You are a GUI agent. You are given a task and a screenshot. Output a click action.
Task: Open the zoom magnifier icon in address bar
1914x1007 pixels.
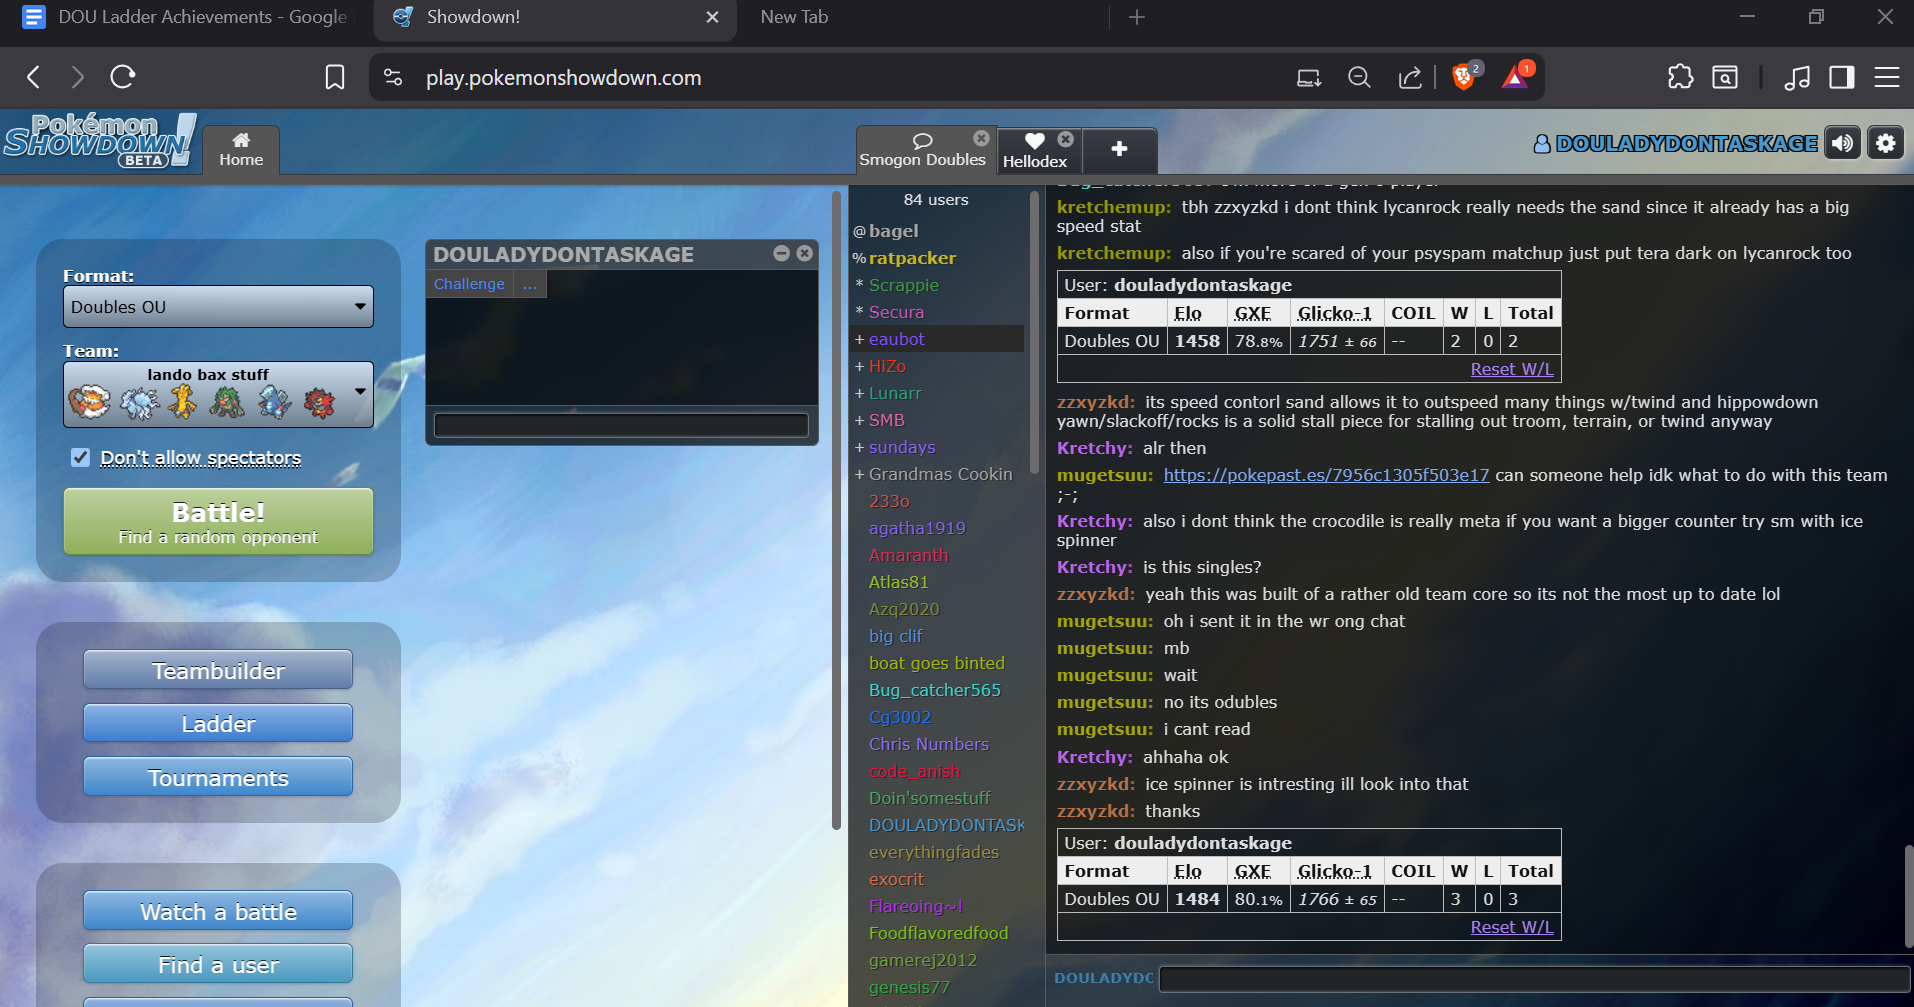[x=1359, y=77]
